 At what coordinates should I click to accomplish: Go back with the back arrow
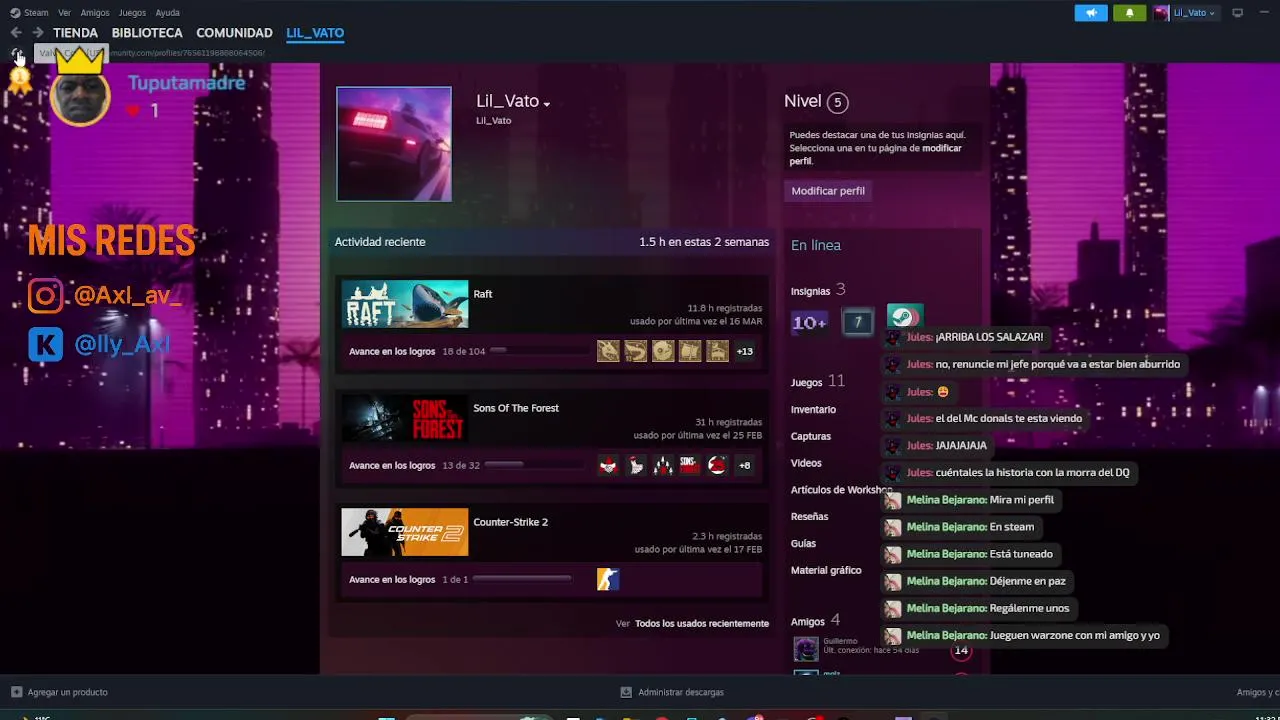(x=16, y=33)
